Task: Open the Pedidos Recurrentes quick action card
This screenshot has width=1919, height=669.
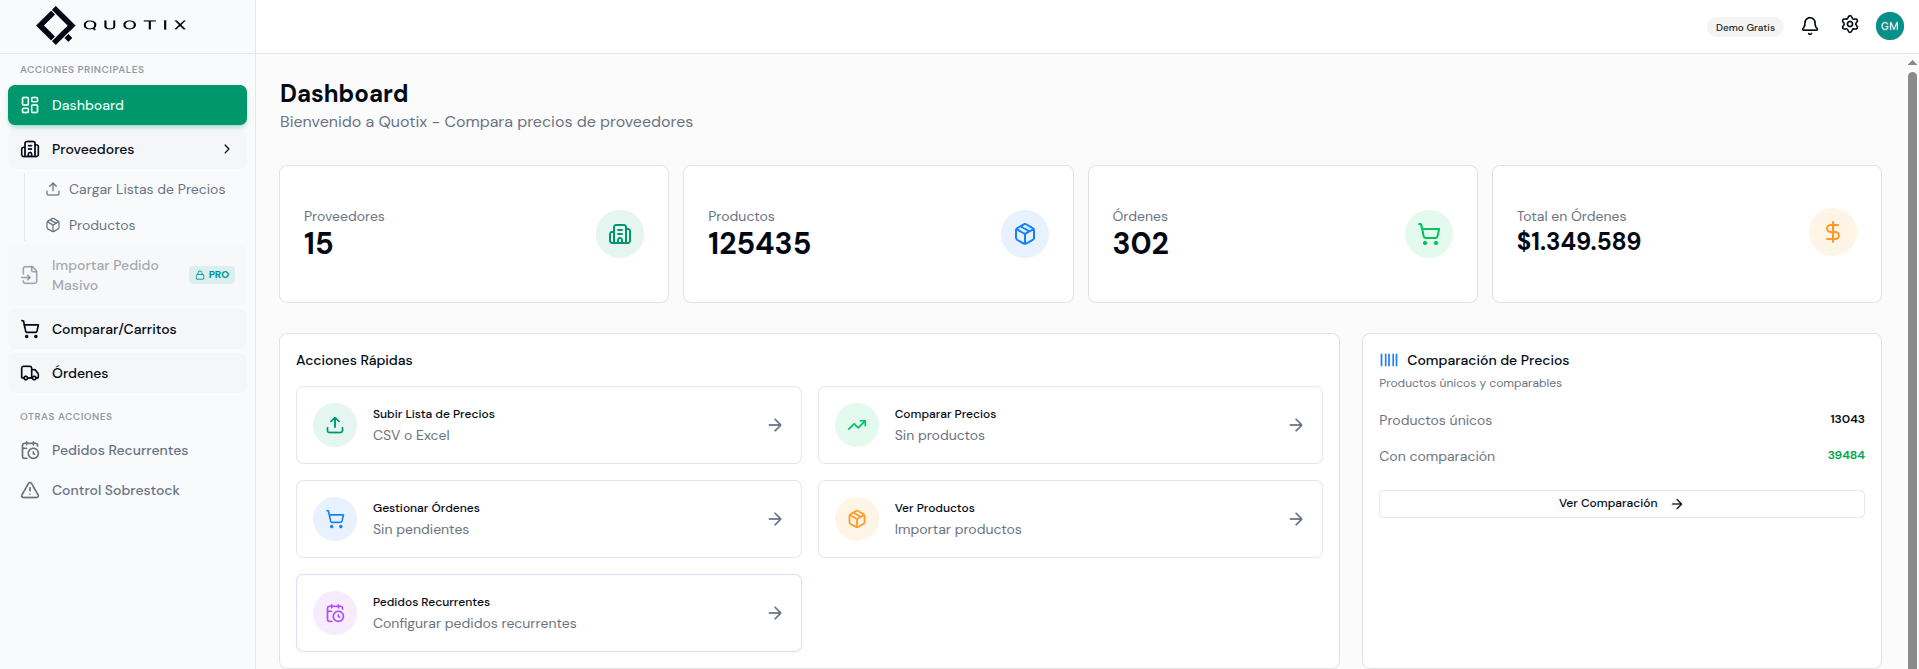Action: coord(548,613)
